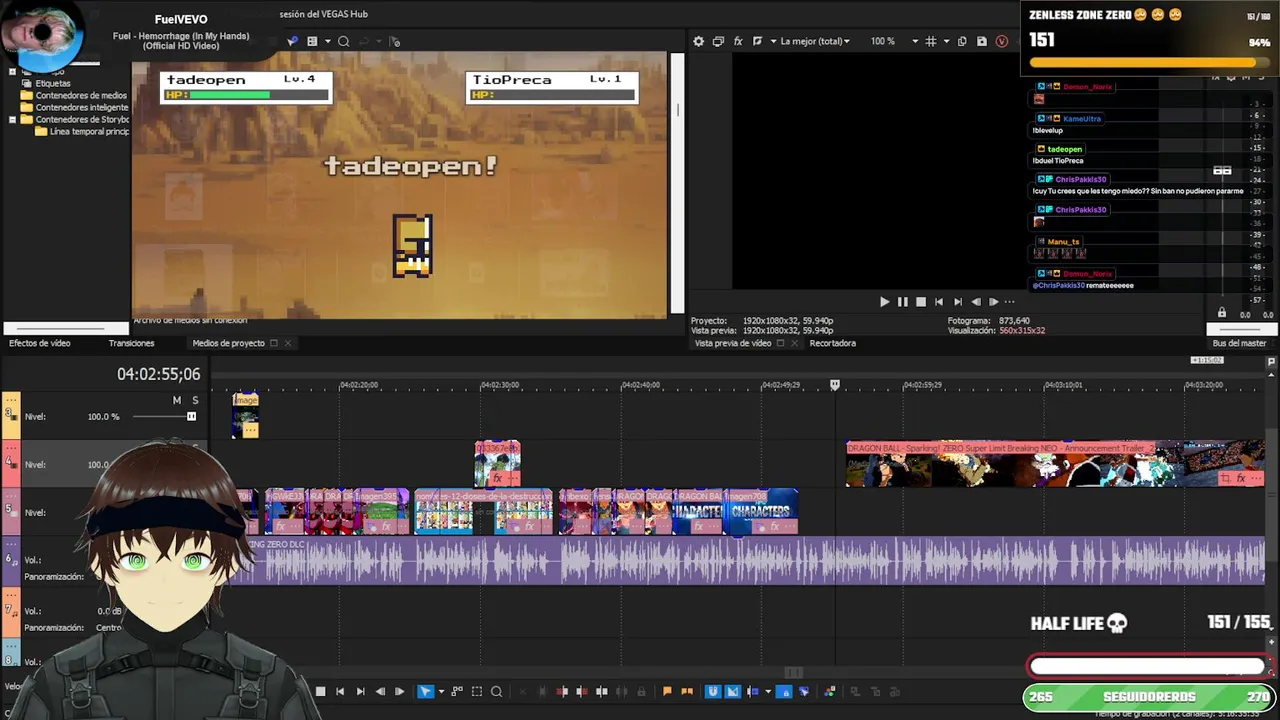Viewport: 1280px width, 720px height.
Task: Select the Image clip on track 3
Action: [246, 415]
